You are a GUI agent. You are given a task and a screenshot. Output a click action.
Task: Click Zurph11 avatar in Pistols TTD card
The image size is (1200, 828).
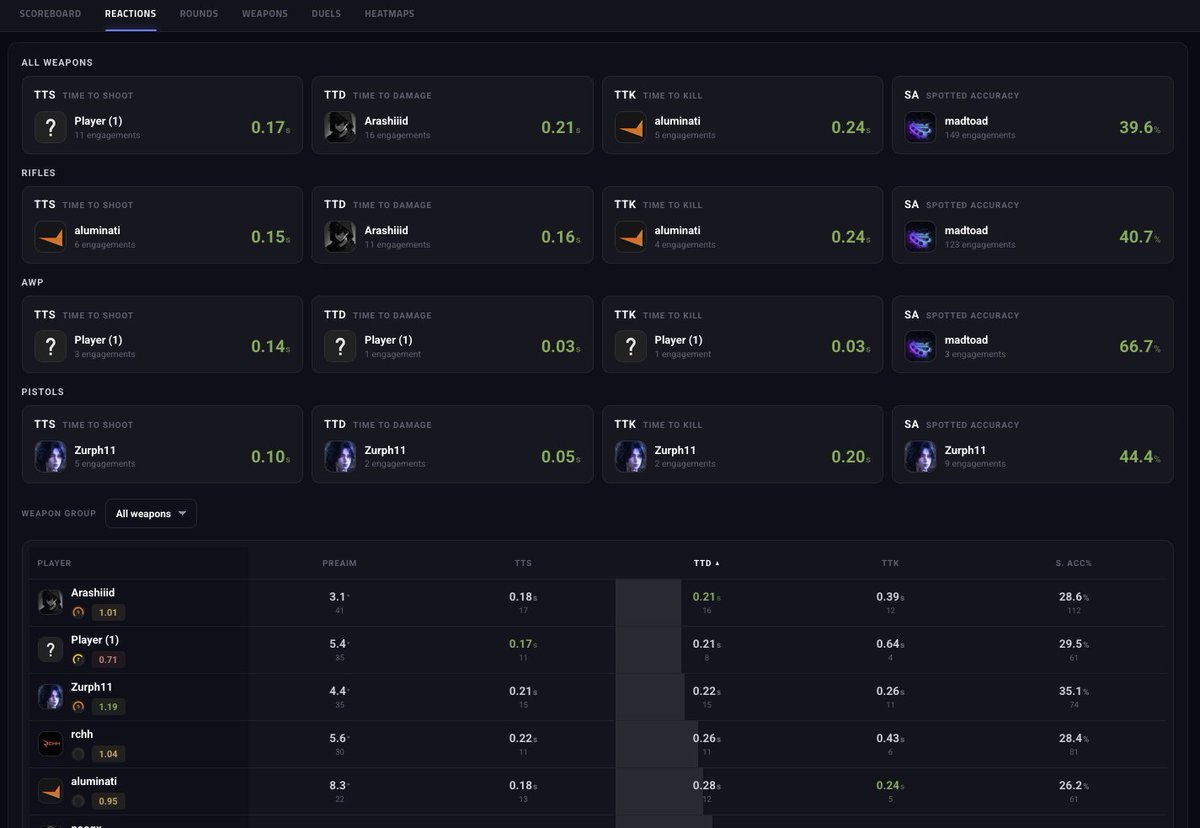[x=340, y=456]
